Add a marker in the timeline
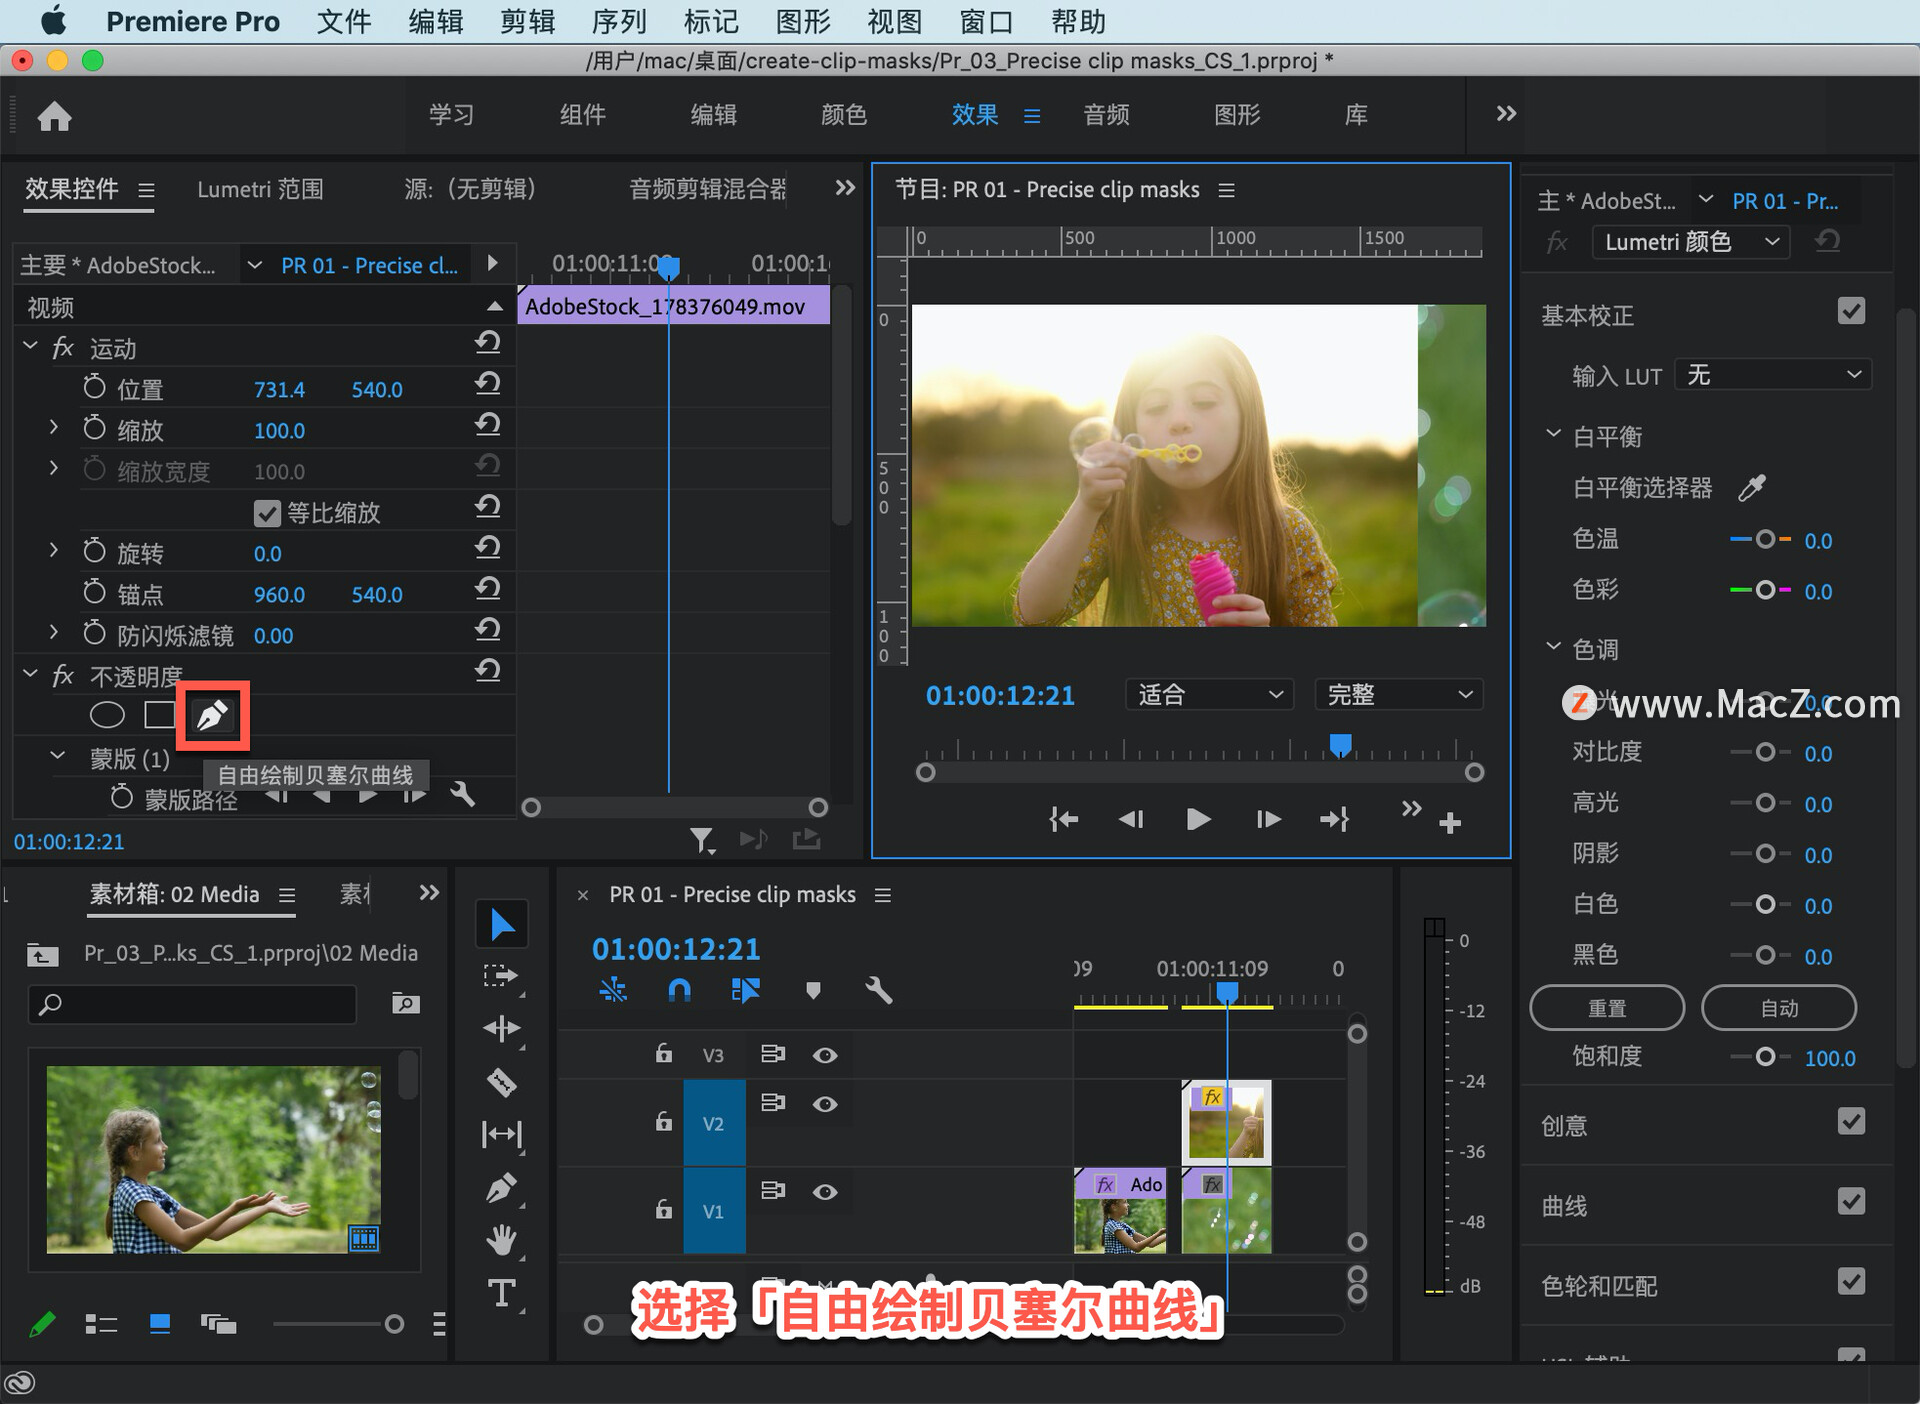The width and height of the screenshot is (1920, 1404). (x=813, y=991)
